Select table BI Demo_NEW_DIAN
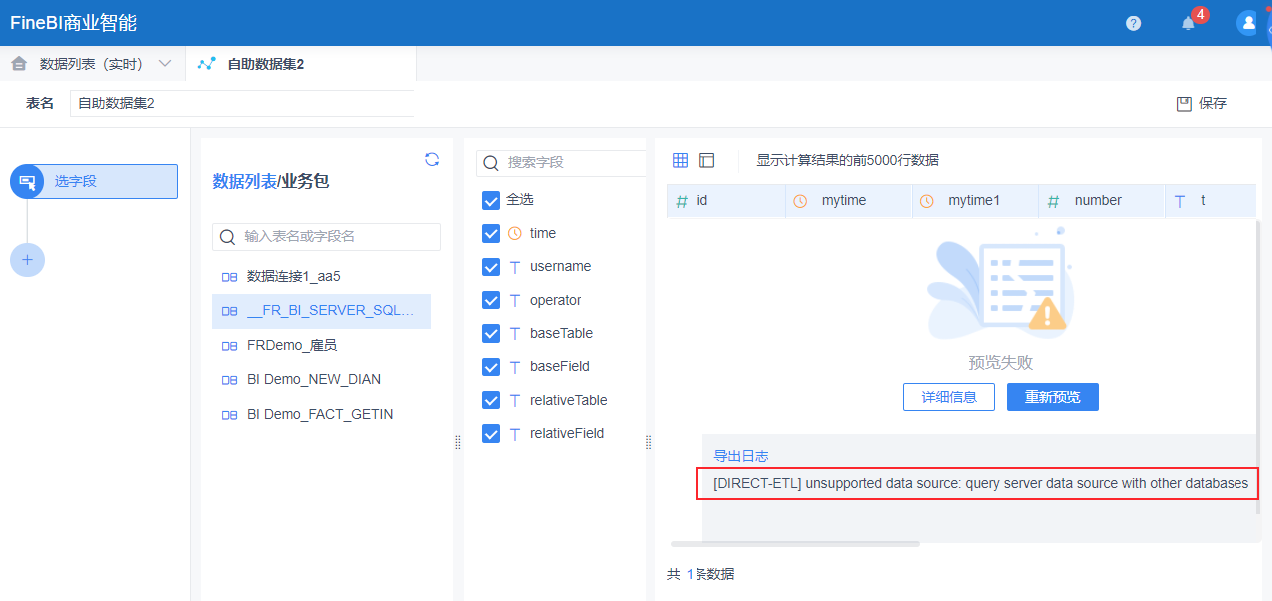This screenshot has height=601, width=1272. pyautogui.click(x=321, y=380)
